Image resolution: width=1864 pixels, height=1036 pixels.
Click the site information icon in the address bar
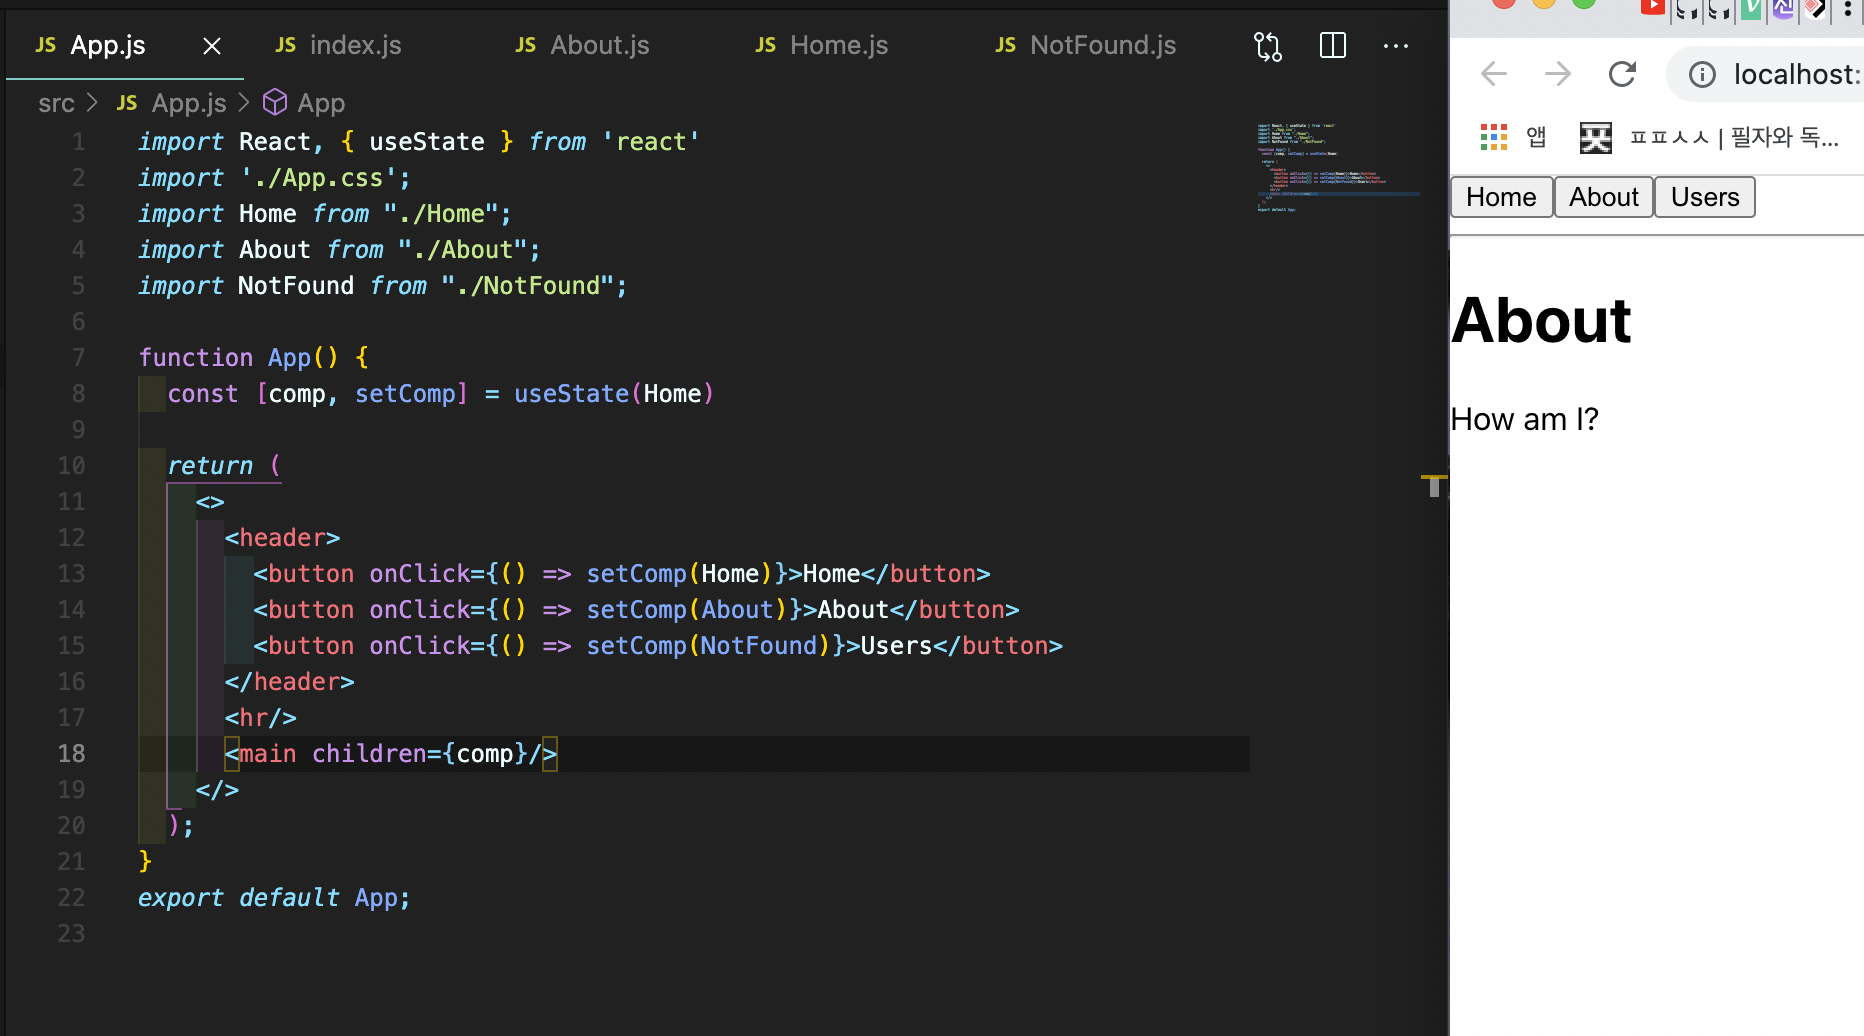(1701, 73)
